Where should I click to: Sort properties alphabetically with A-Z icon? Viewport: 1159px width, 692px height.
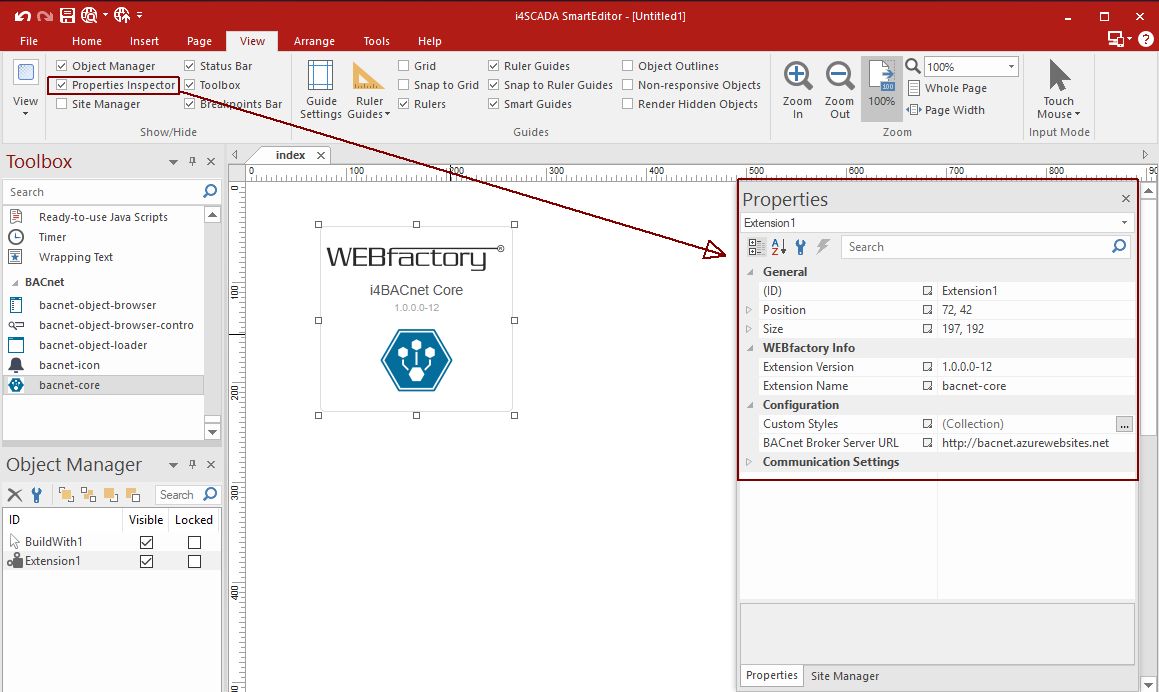(x=778, y=247)
